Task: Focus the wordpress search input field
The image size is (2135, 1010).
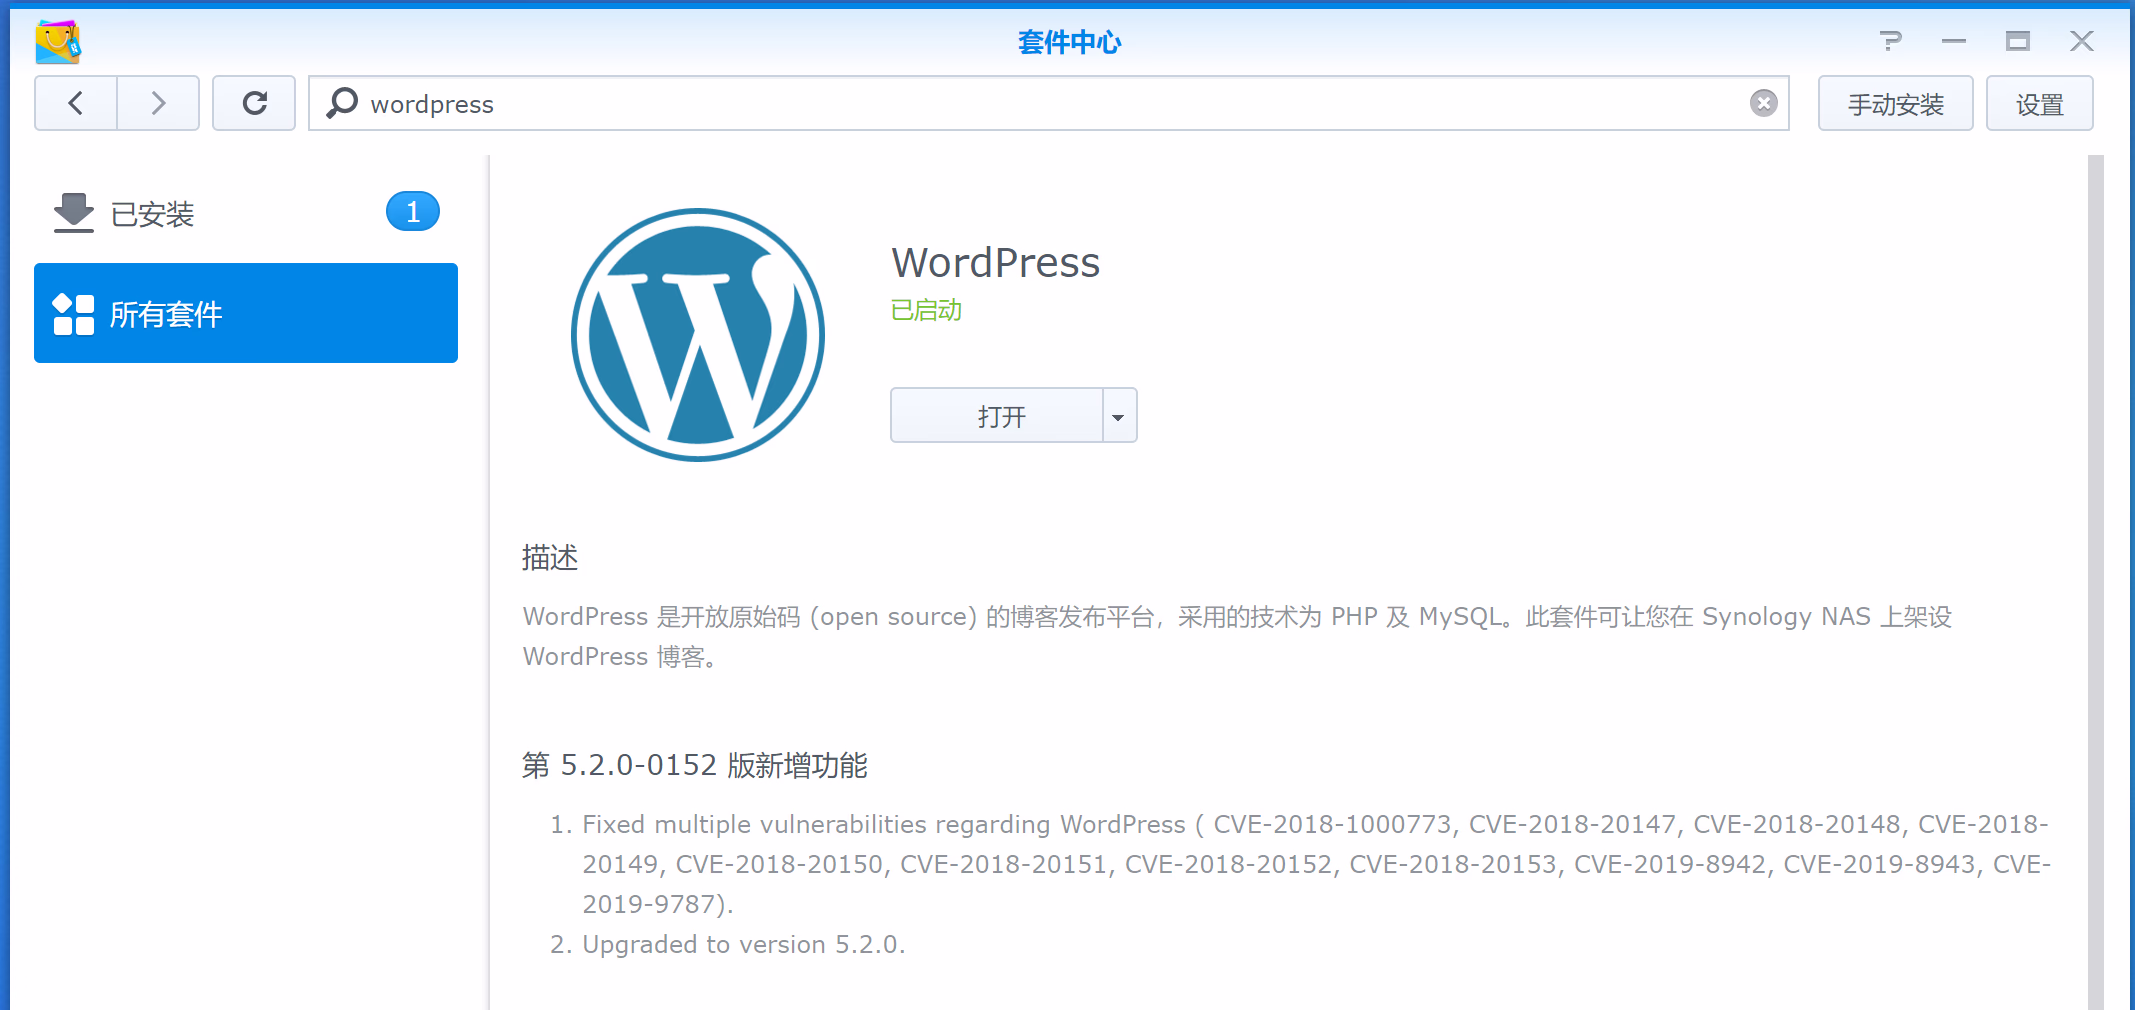Action: click(x=1050, y=104)
